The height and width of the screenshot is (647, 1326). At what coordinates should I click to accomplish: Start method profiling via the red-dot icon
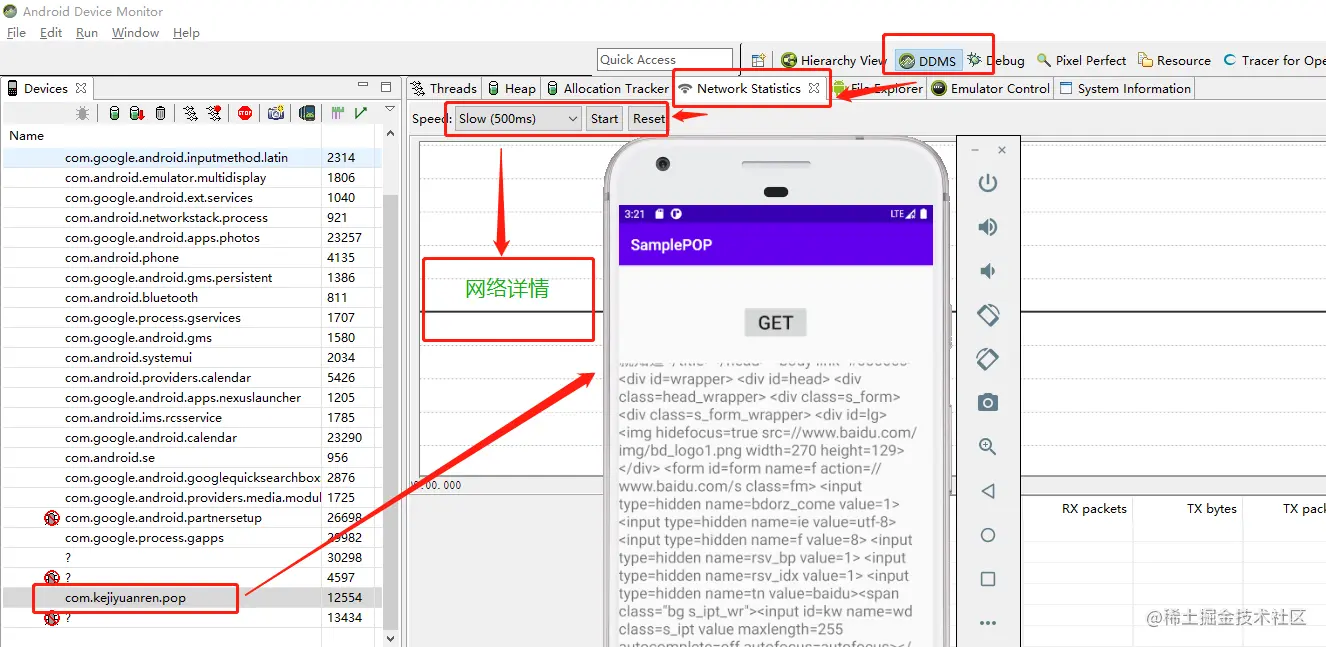point(214,114)
